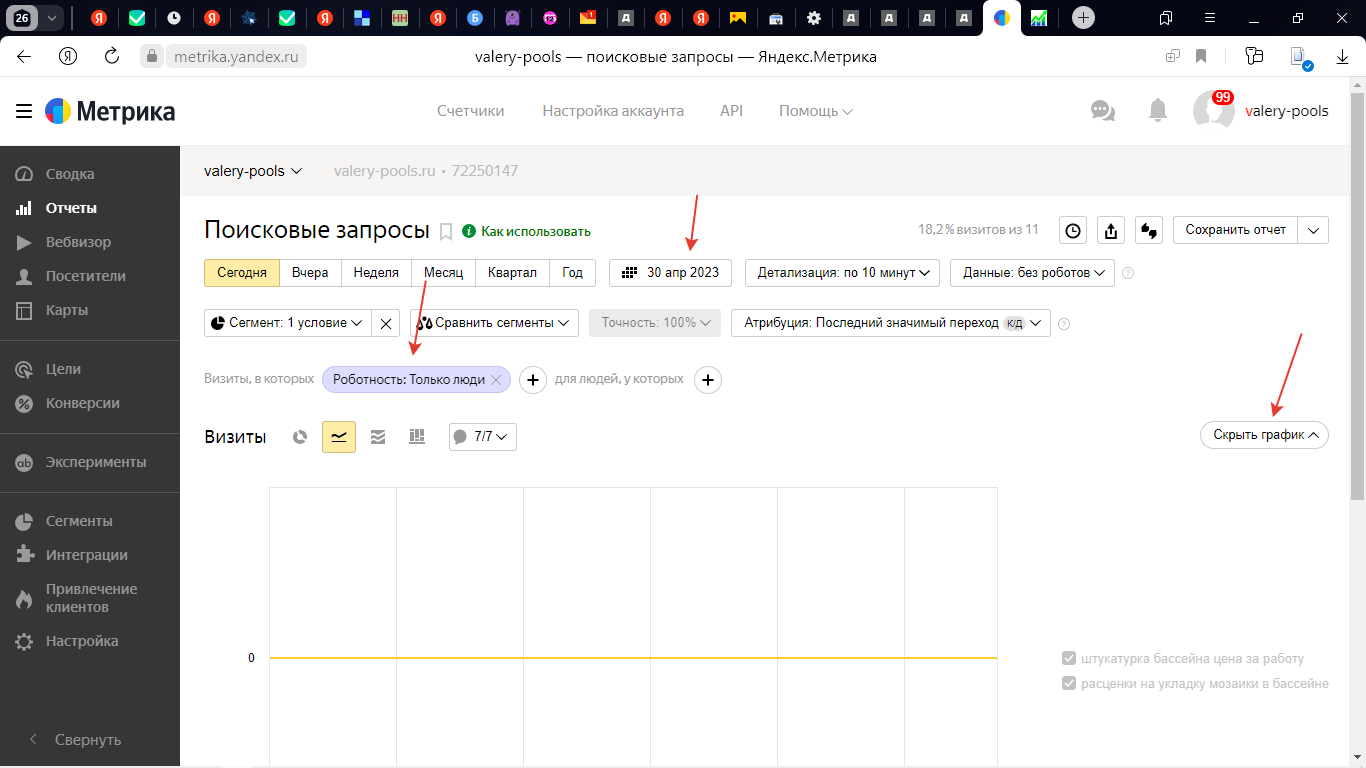Switch to the stacked area chart icon
This screenshot has height=768, width=1366.
(x=378, y=437)
